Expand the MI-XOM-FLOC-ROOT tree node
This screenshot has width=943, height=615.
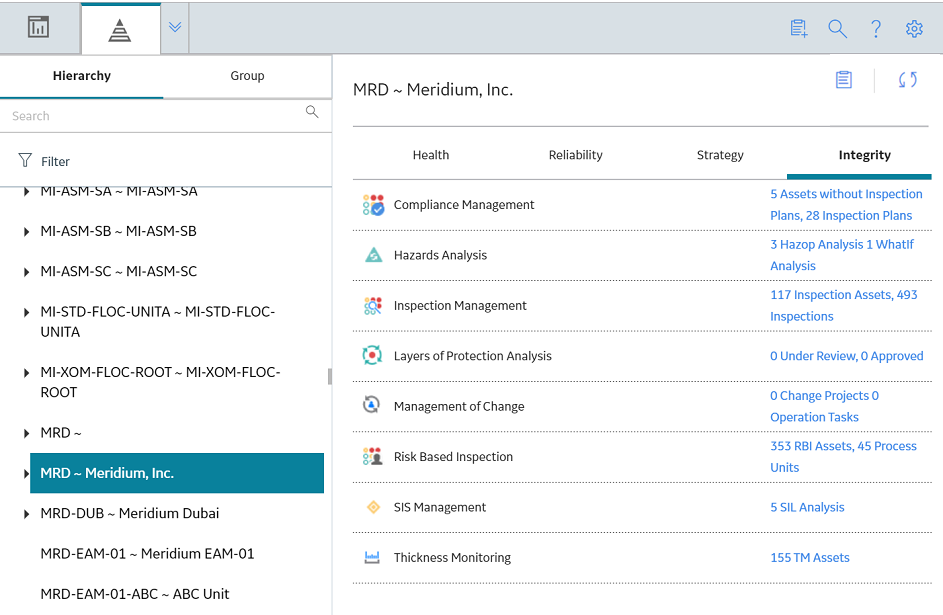[x=26, y=373]
